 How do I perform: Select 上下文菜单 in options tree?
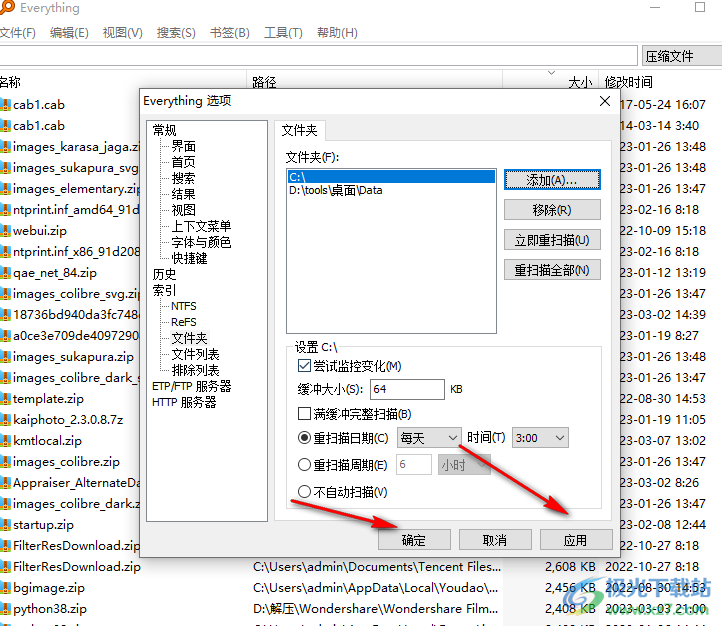[x=201, y=226]
